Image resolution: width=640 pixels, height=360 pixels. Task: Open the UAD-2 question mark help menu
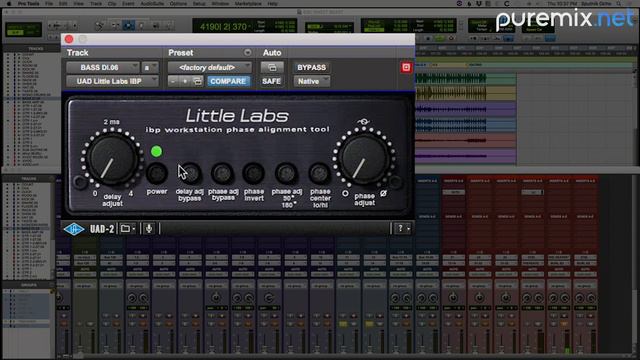[402, 229]
